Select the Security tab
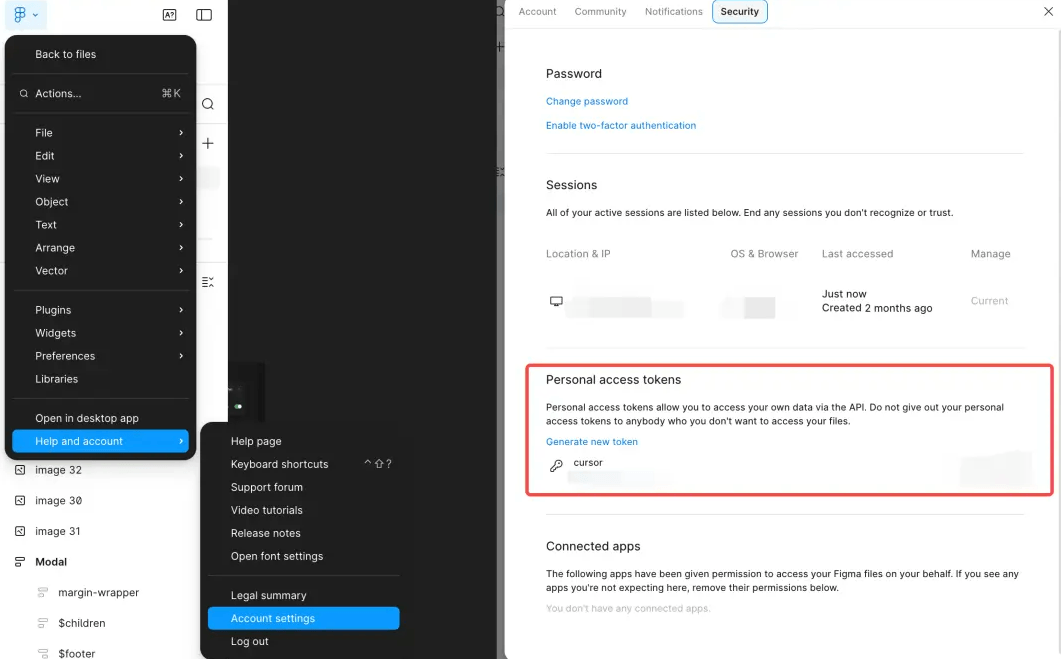Image resolution: width=1061 pixels, height=659 pixels. pyautogui.click(x=740, y=12)
